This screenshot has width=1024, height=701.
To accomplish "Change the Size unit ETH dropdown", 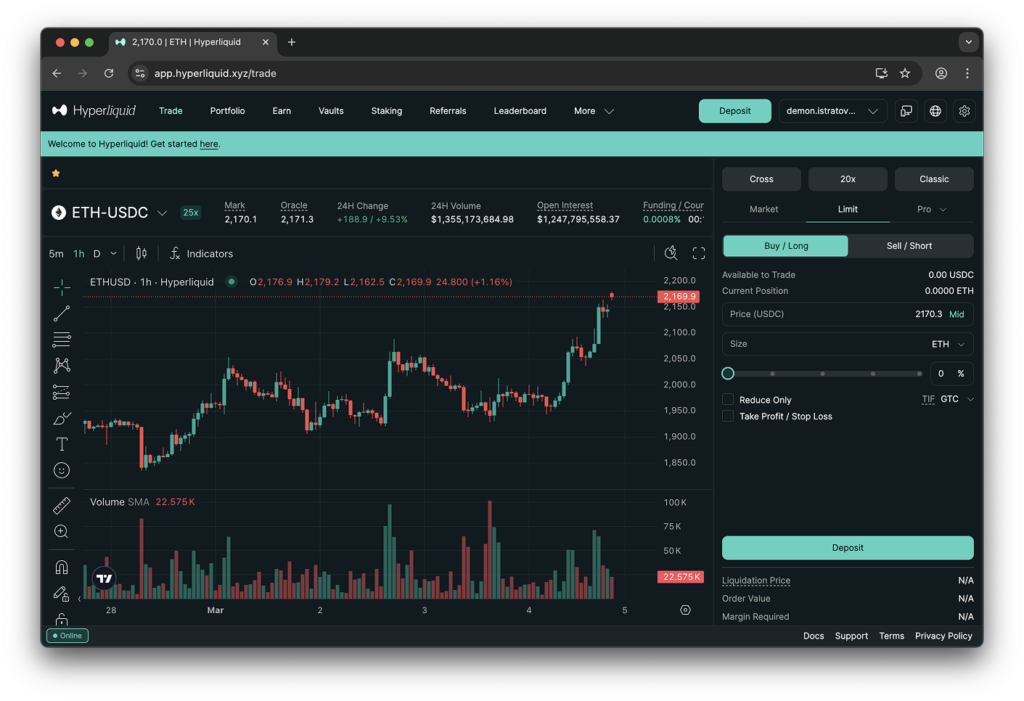I will [948, 344].
